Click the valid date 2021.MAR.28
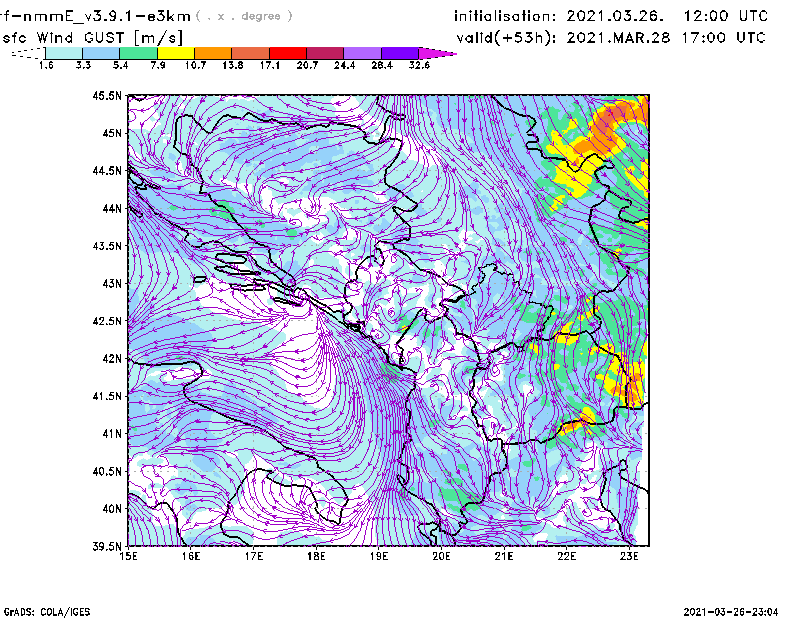Image resolution: width=800 pixels, height=618 pixels. [x=618, y=38]
